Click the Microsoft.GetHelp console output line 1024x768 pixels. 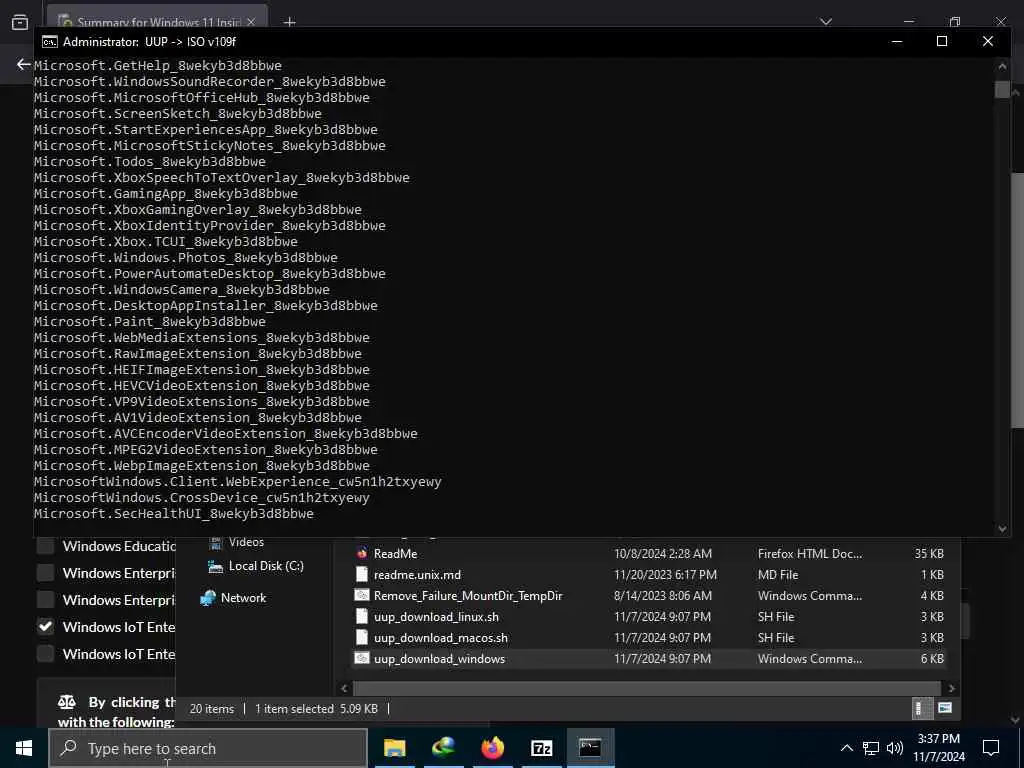click(158, 65)
